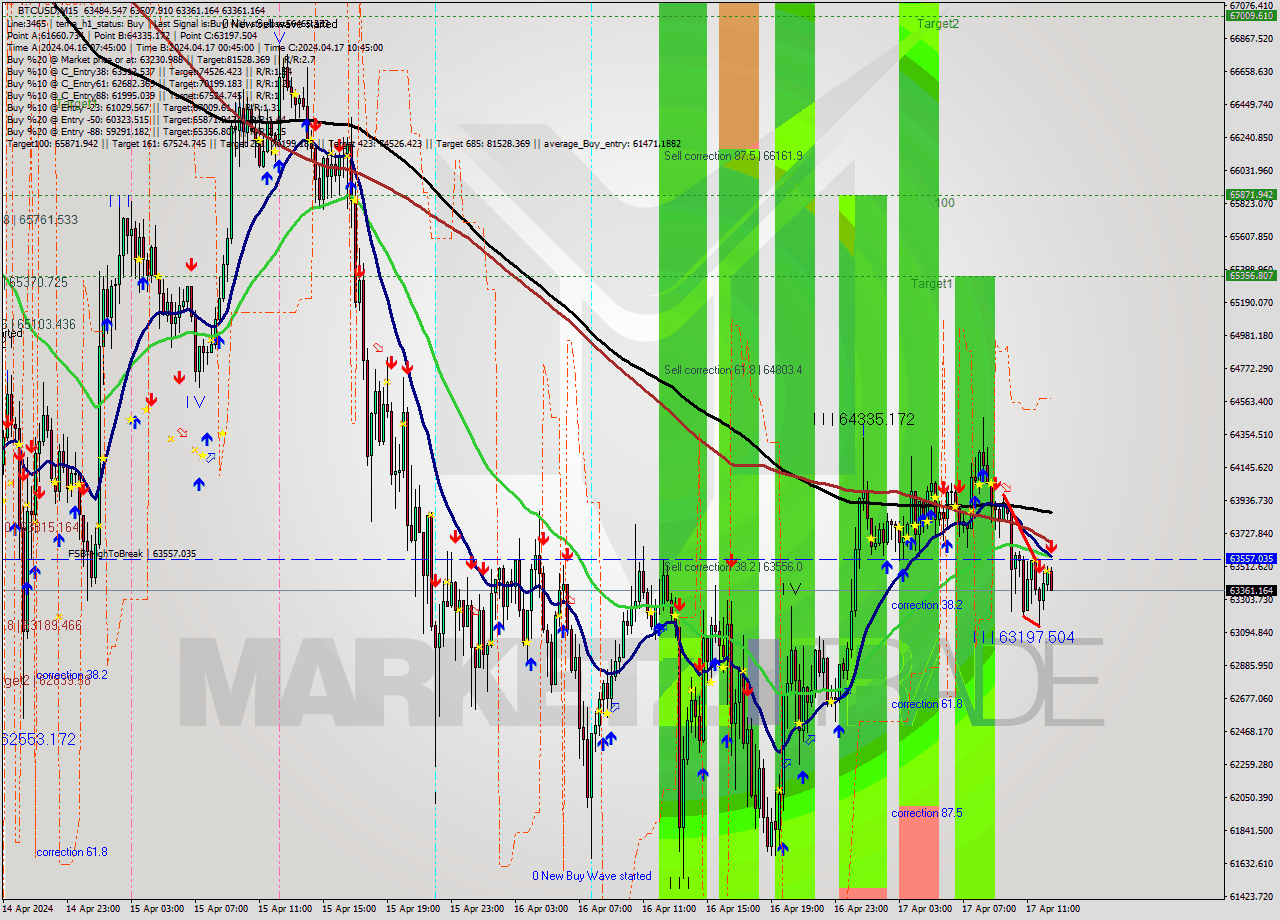This screenshot has width=1280, height=920.
Task: Select the 'I I I 63197.504' label
Action: click(1024, 637)
